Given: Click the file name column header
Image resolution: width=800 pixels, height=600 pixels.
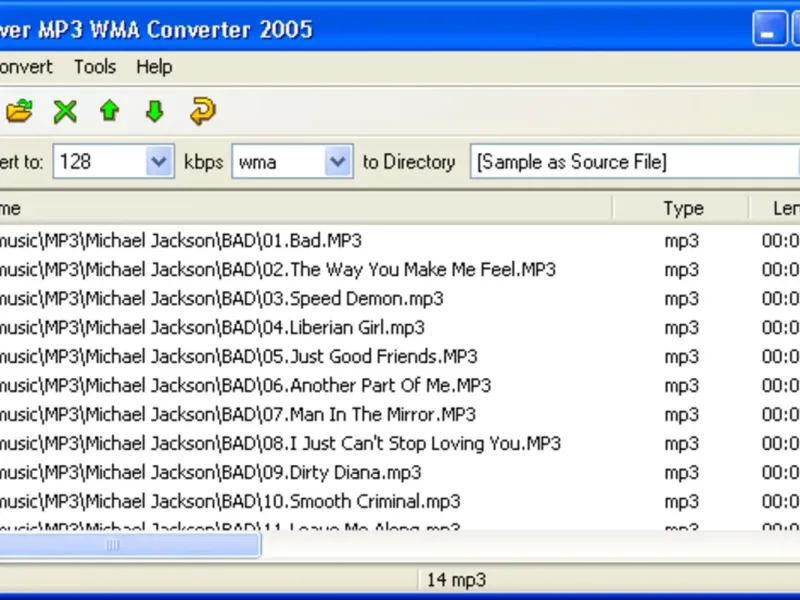Looking at the screenshot, I should tap(306, 208).
